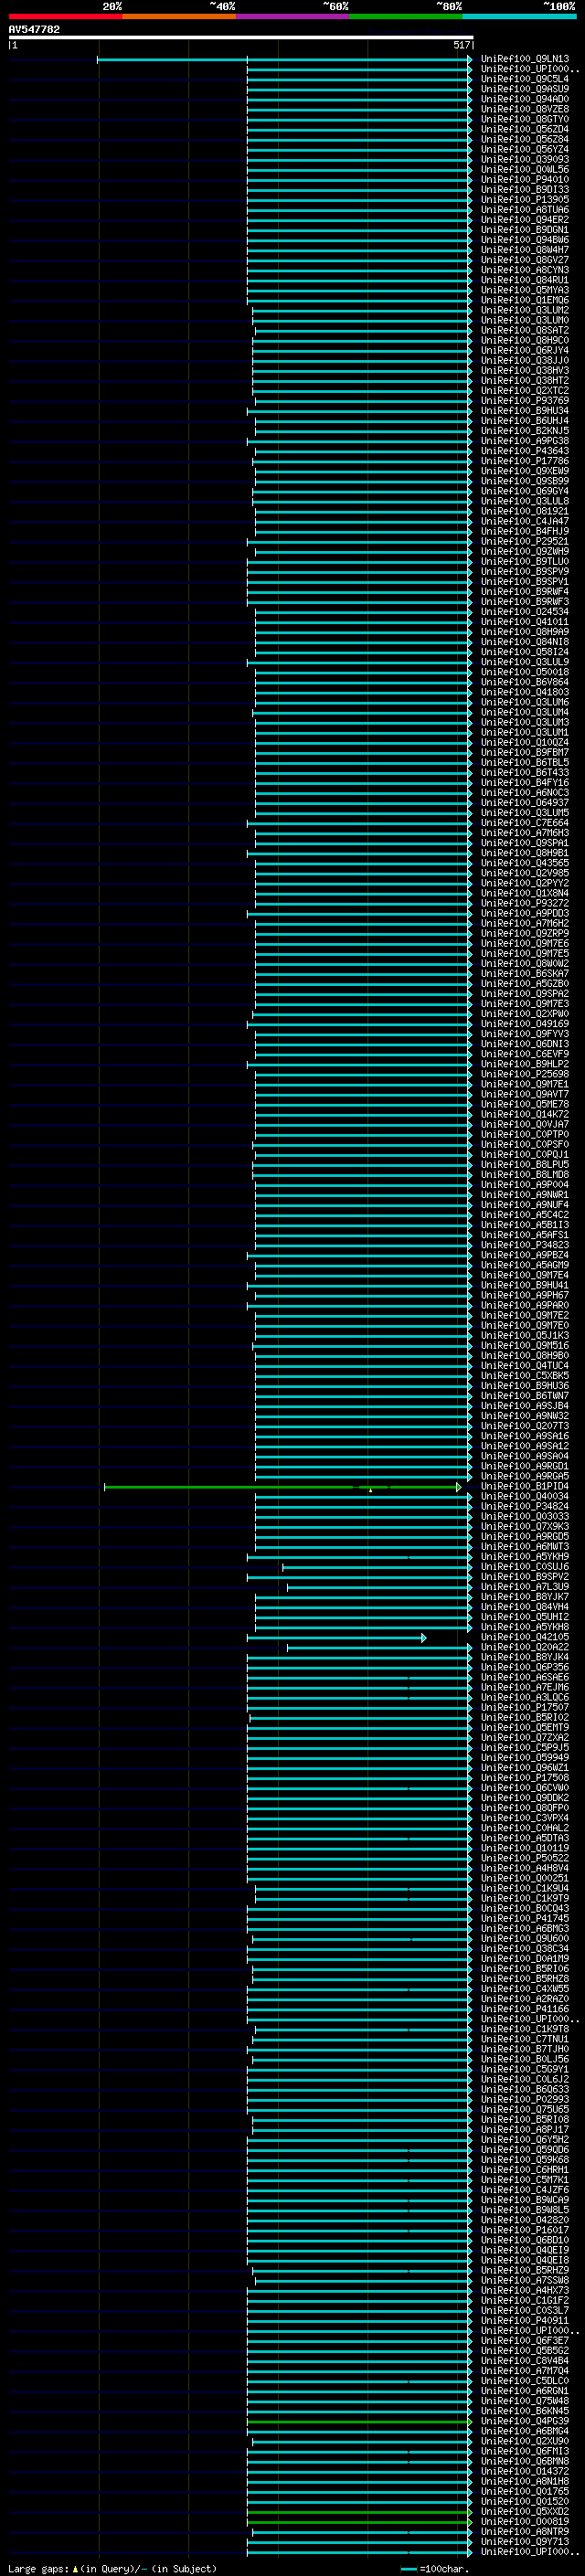Select the UniRef100_B9HU34 label
585x2576 pixels.
tap(524, 410)
